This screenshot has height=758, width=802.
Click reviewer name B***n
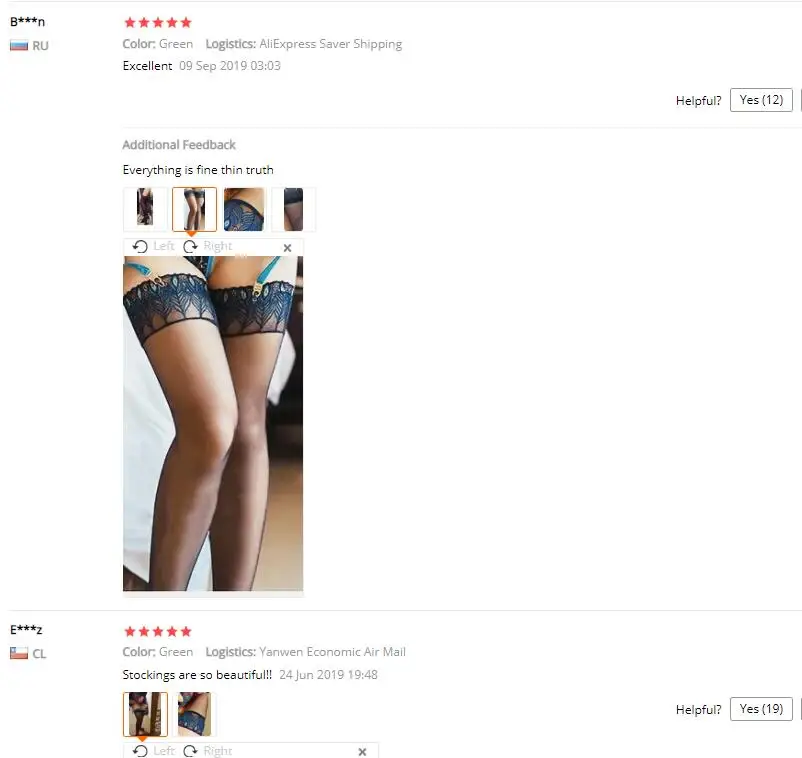pyautogui.click(x=28, y=21)
